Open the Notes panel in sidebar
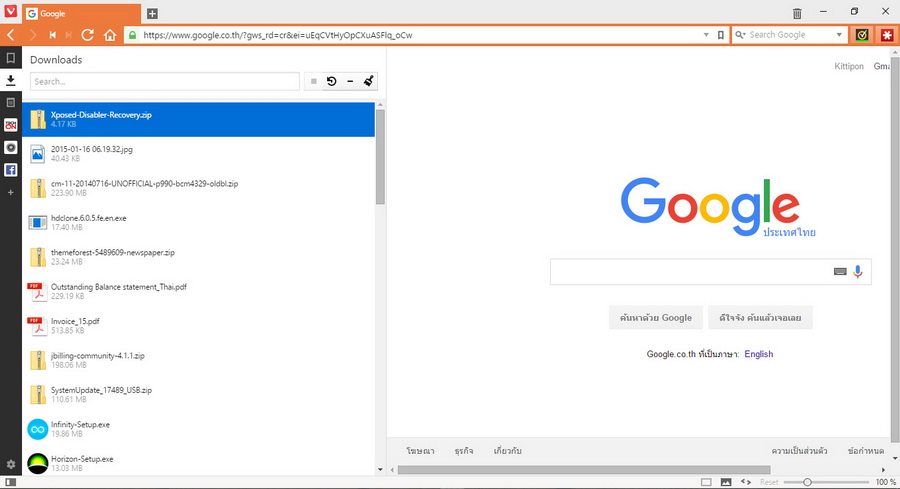The height and width of the screenshot is (489, 900). [x=10, y=103]
